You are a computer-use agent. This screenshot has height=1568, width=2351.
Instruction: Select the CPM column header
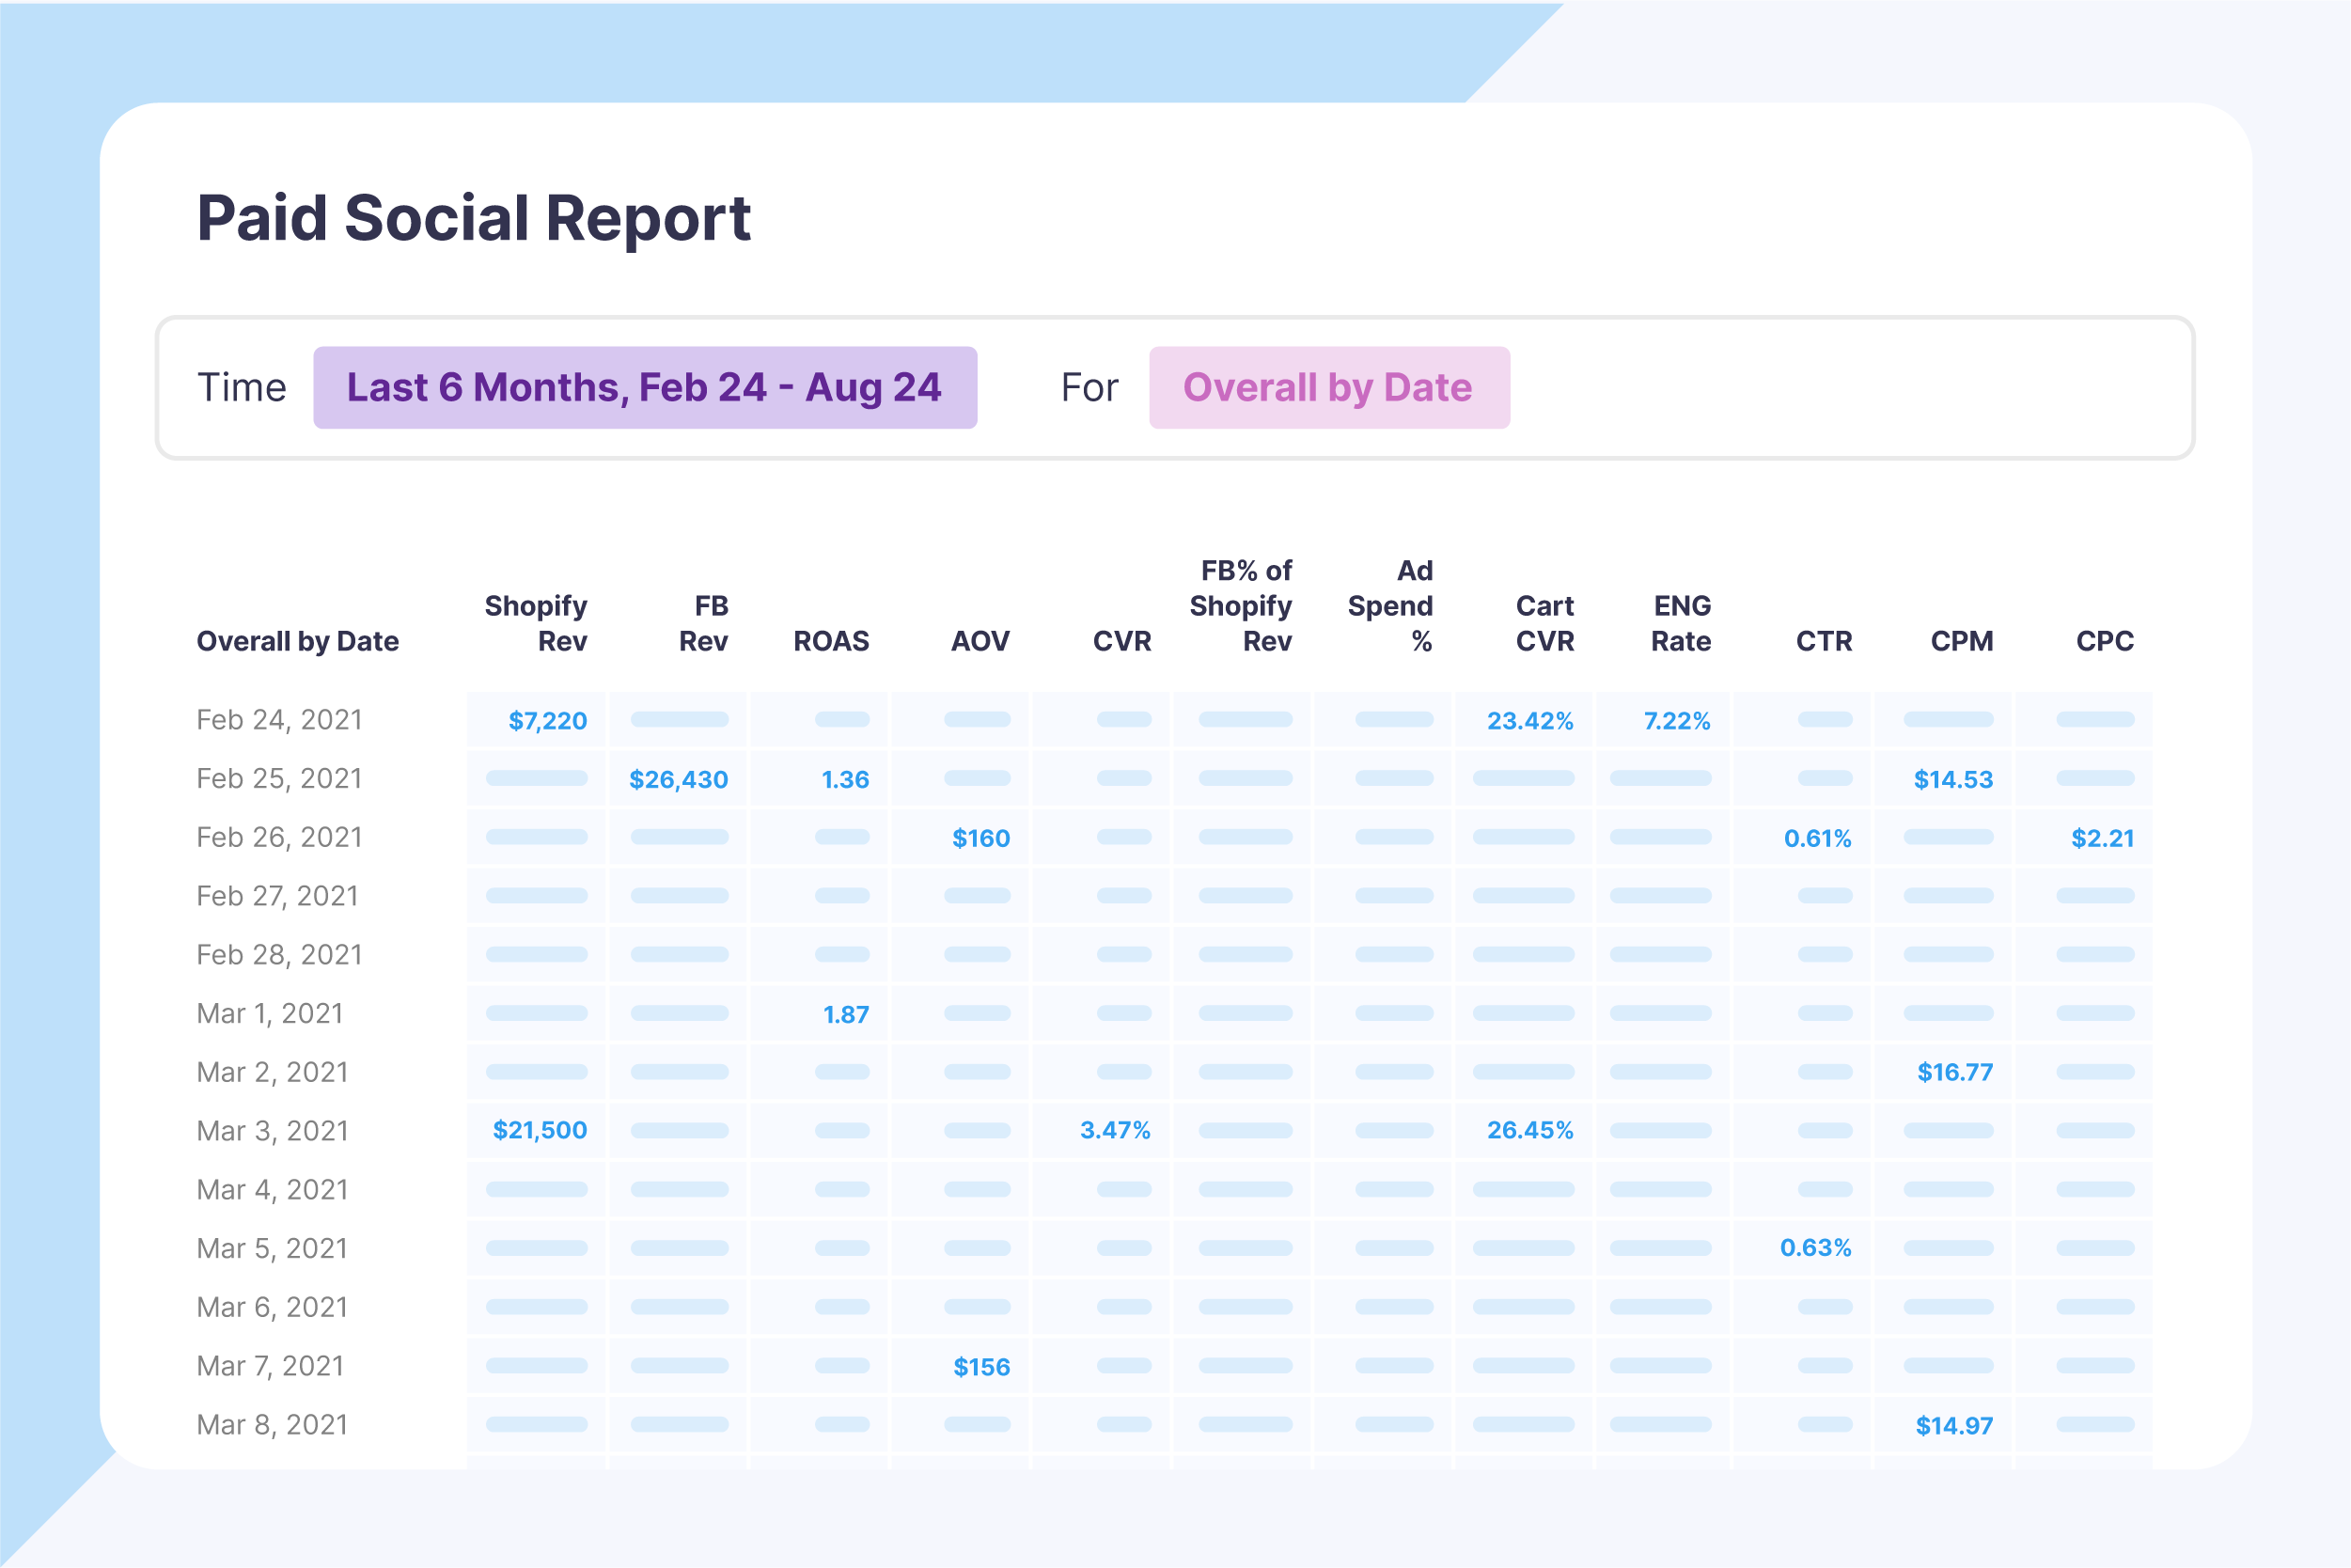(x=1960, y=641)
